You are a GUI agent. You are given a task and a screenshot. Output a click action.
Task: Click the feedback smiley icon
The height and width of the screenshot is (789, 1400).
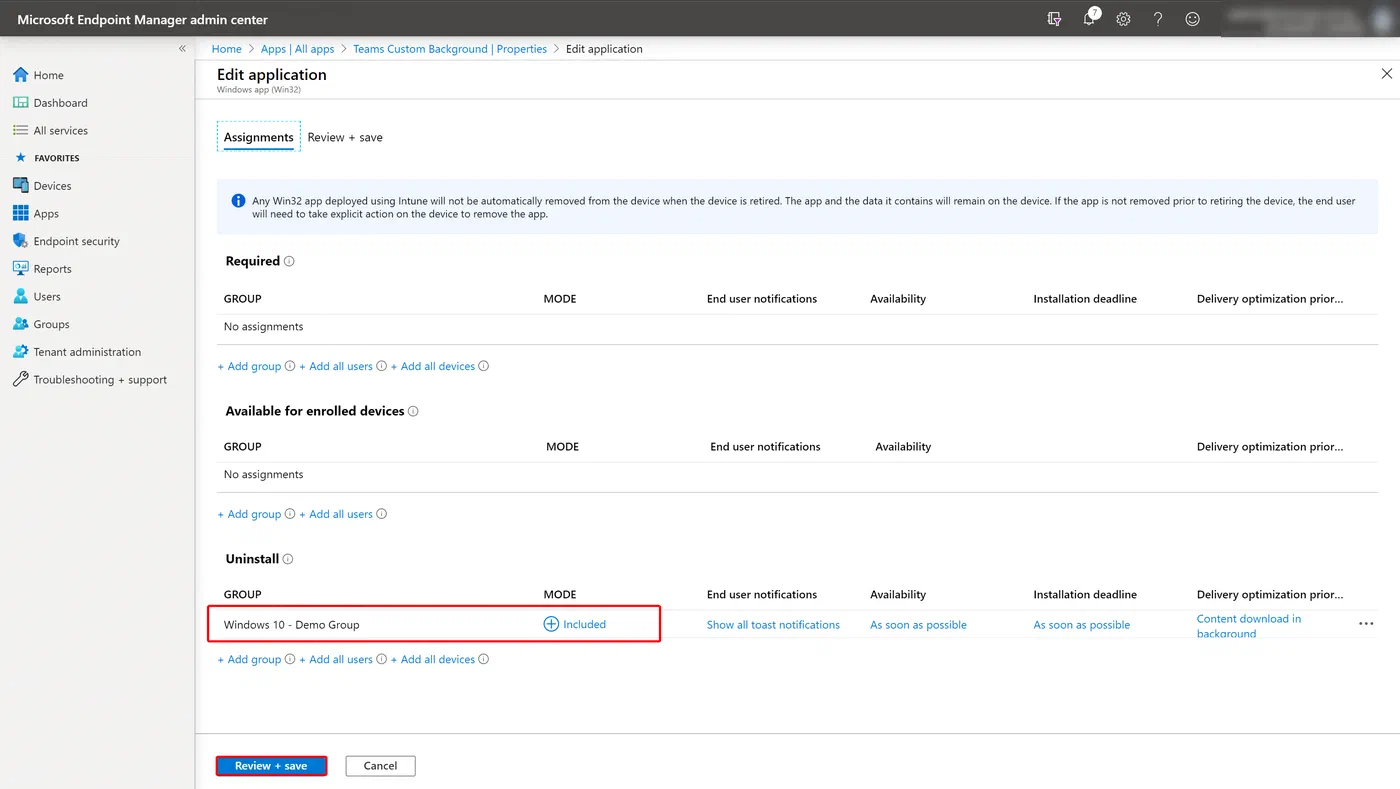(x=1192, y=19)
